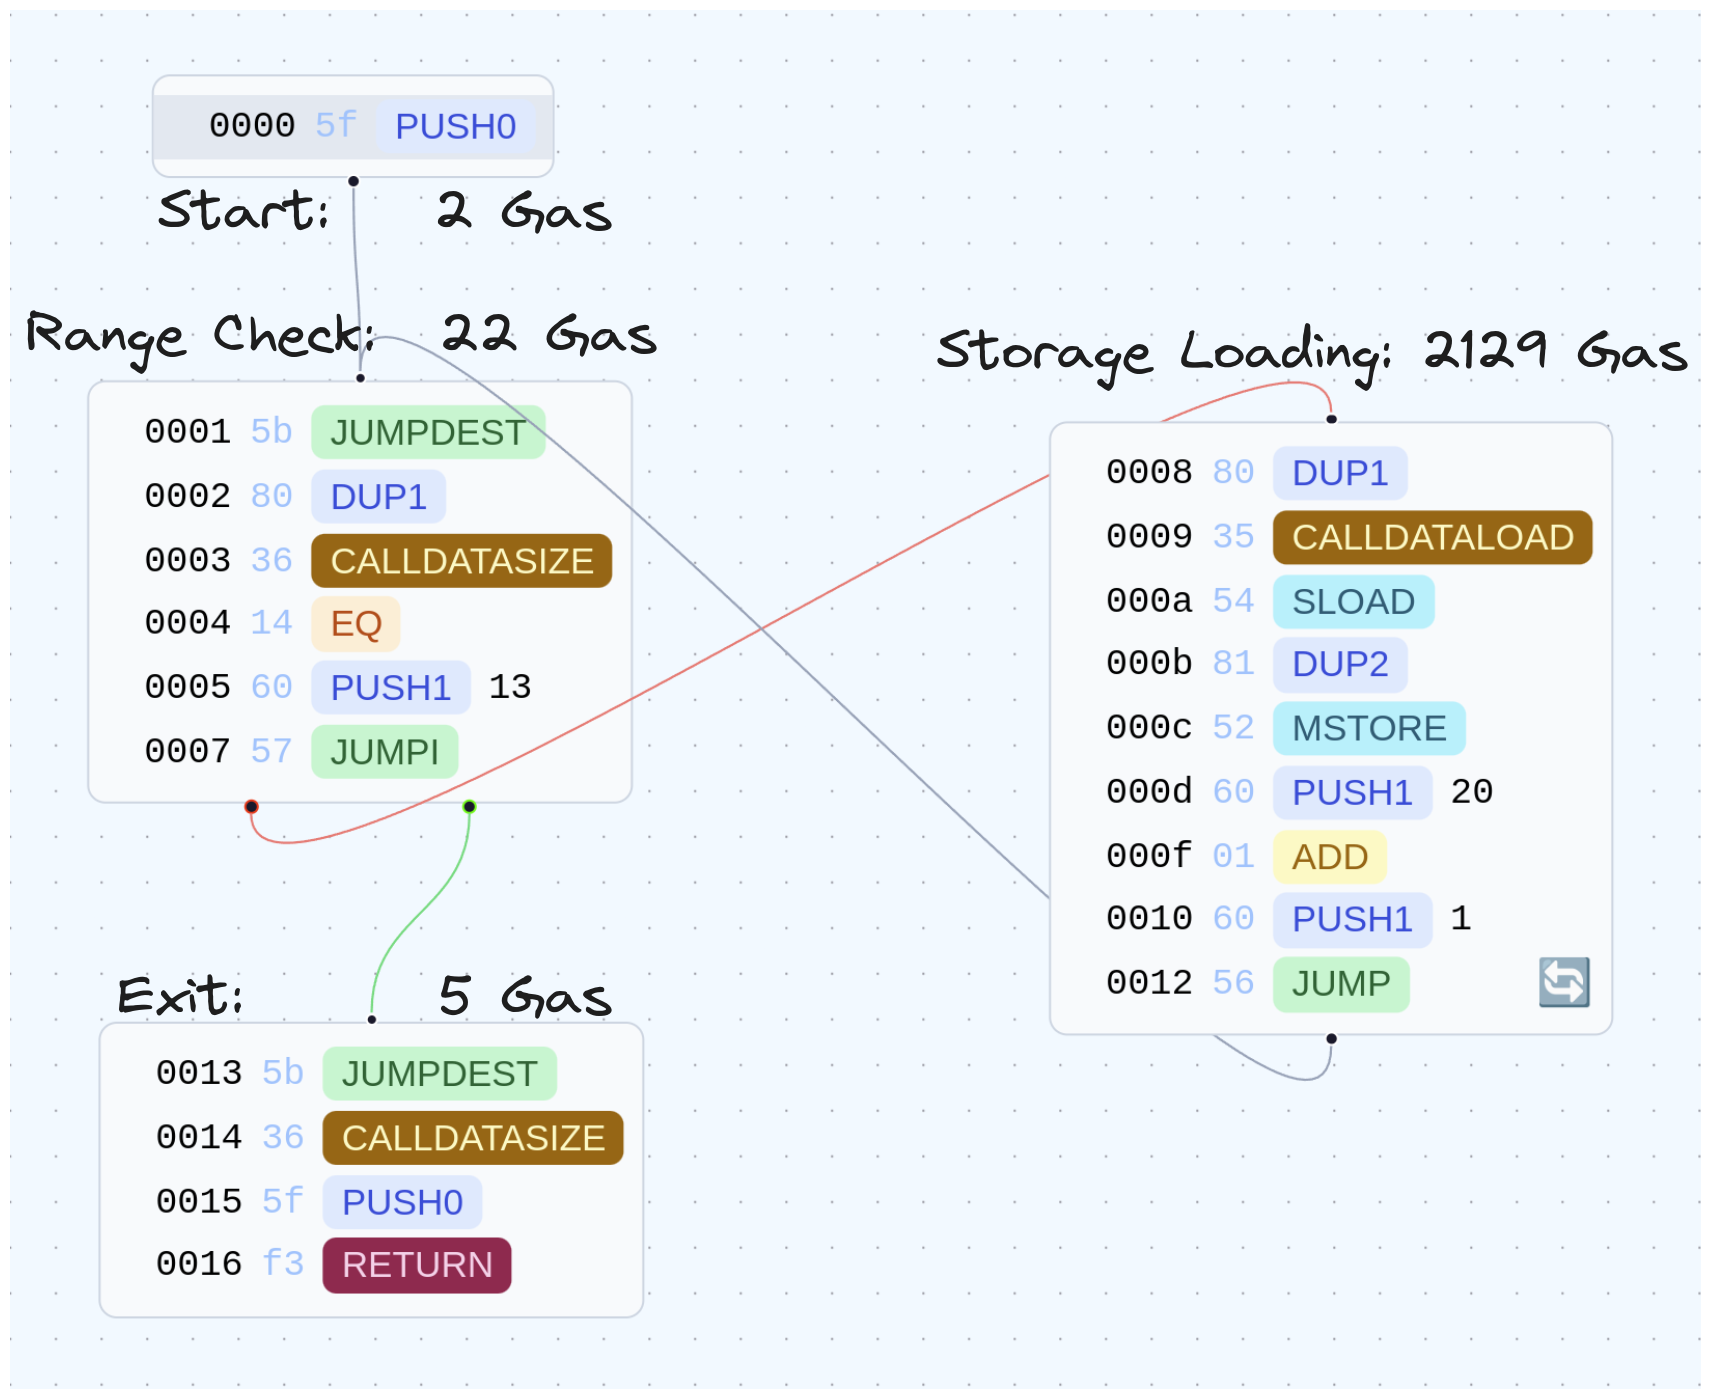Click the red false-branch port under JUMPI block
The width and height of the screenshot is (1711, 1399).
click(251, 806)
